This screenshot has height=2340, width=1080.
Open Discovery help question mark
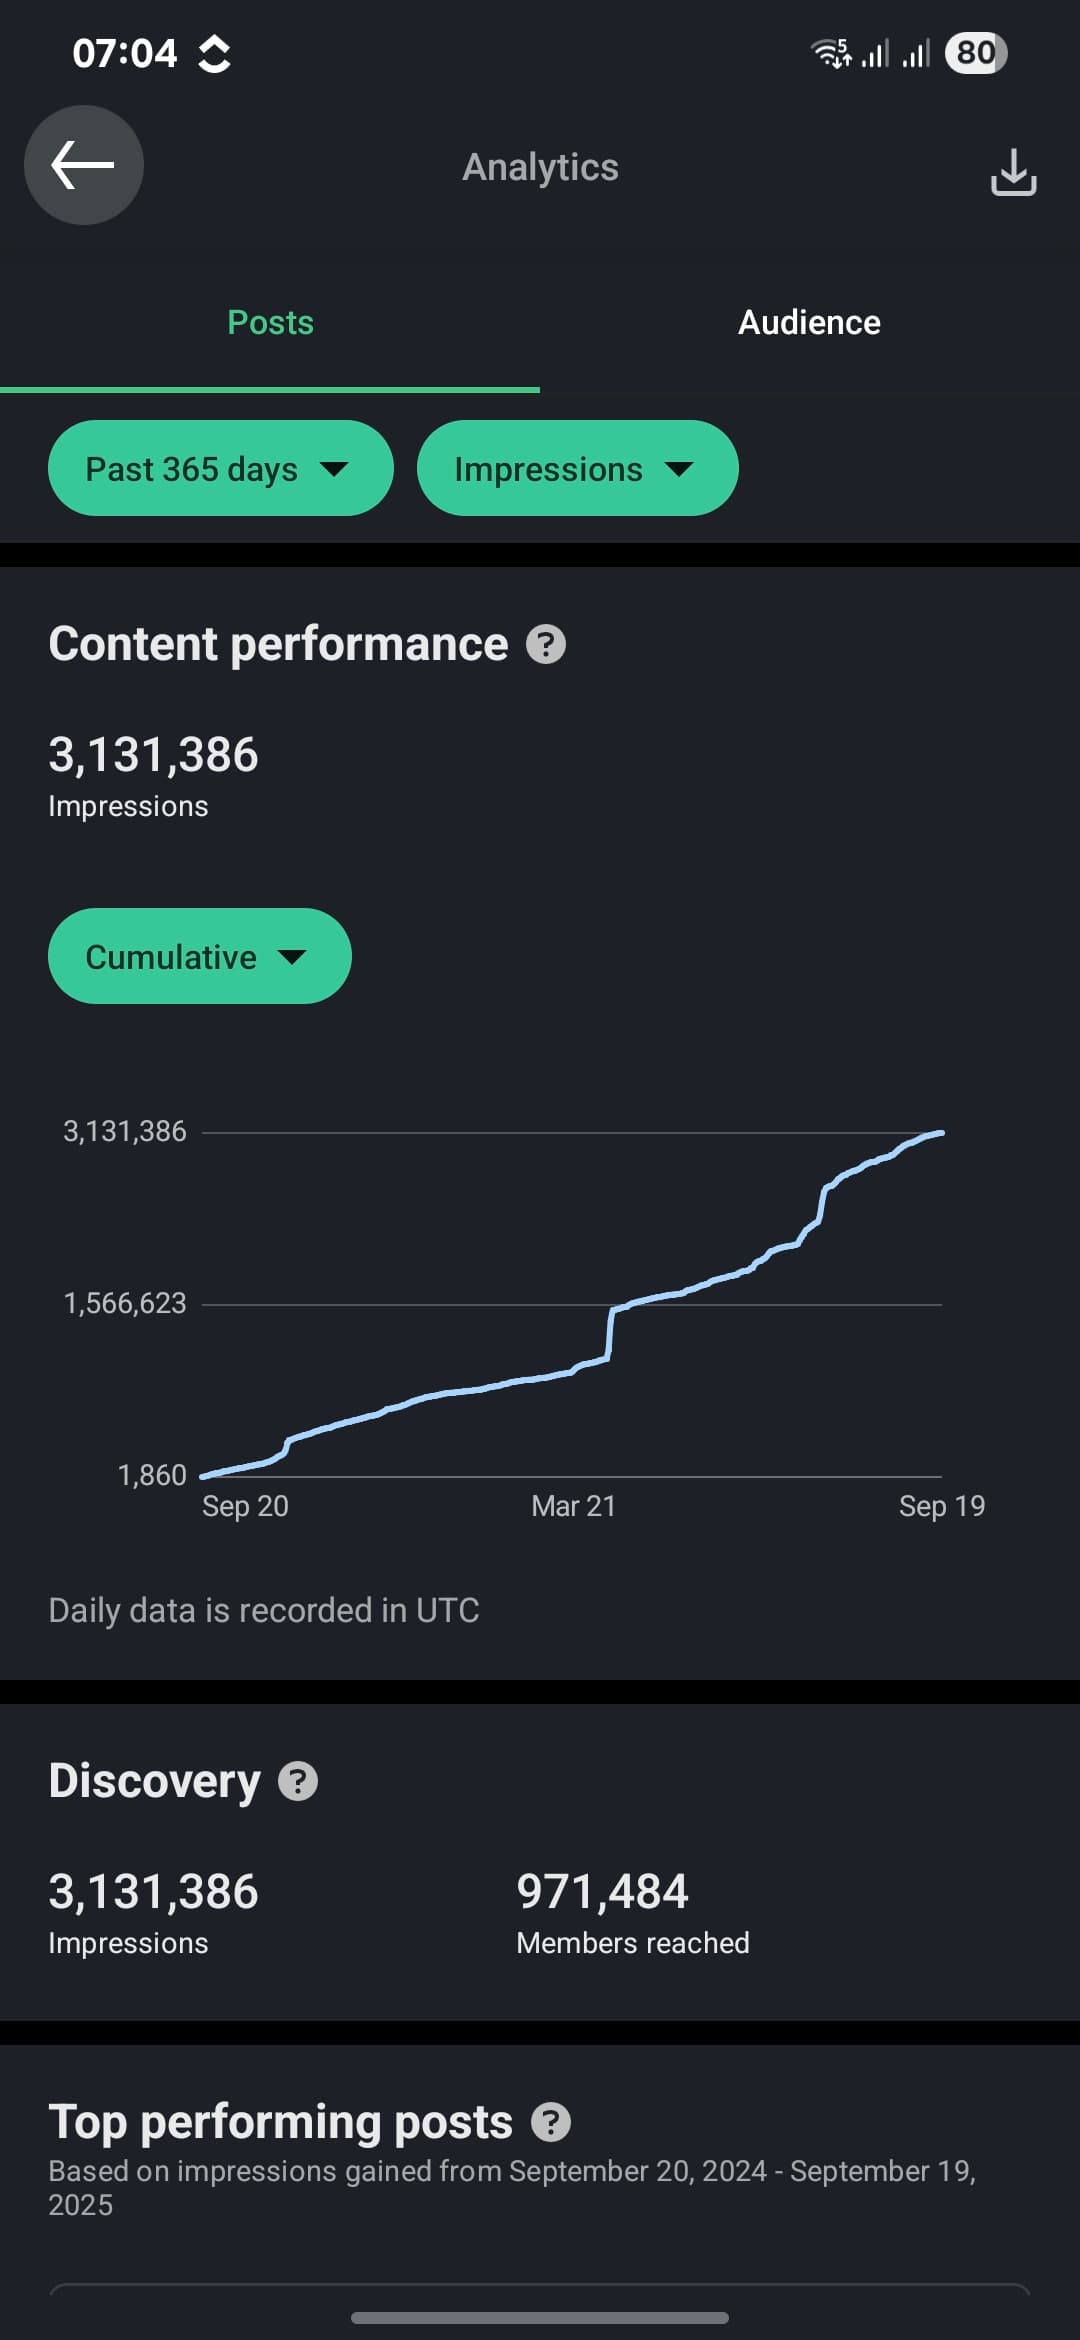click(298, 1781)
